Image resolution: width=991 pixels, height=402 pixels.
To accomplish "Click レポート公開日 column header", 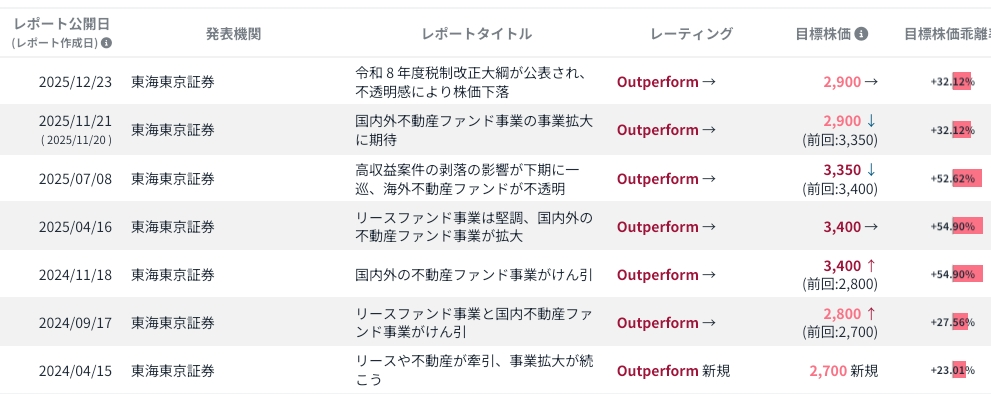I will pos(61,24).
